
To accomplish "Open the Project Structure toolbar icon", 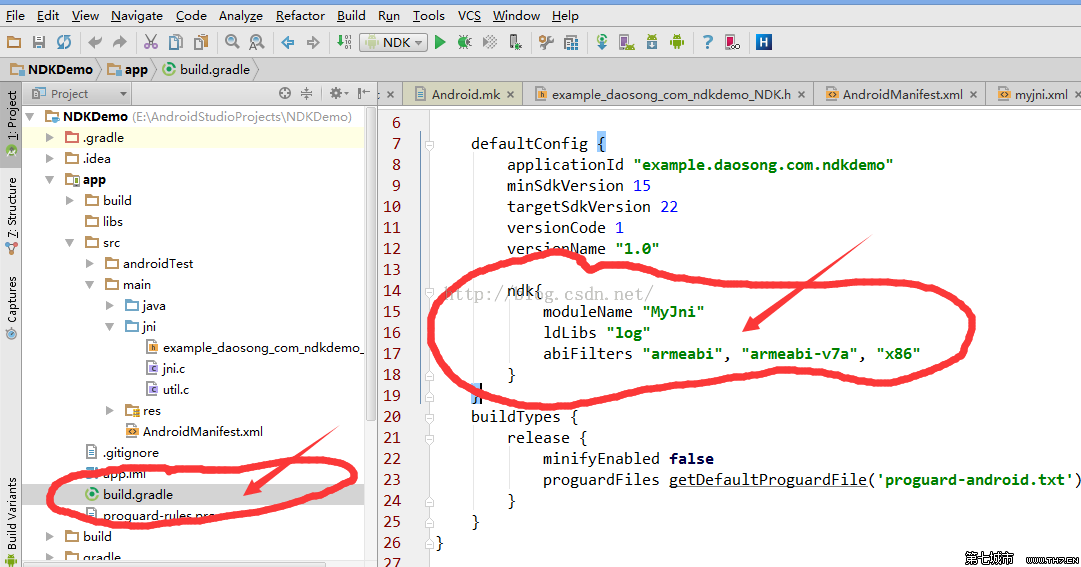I will point(571,43).
